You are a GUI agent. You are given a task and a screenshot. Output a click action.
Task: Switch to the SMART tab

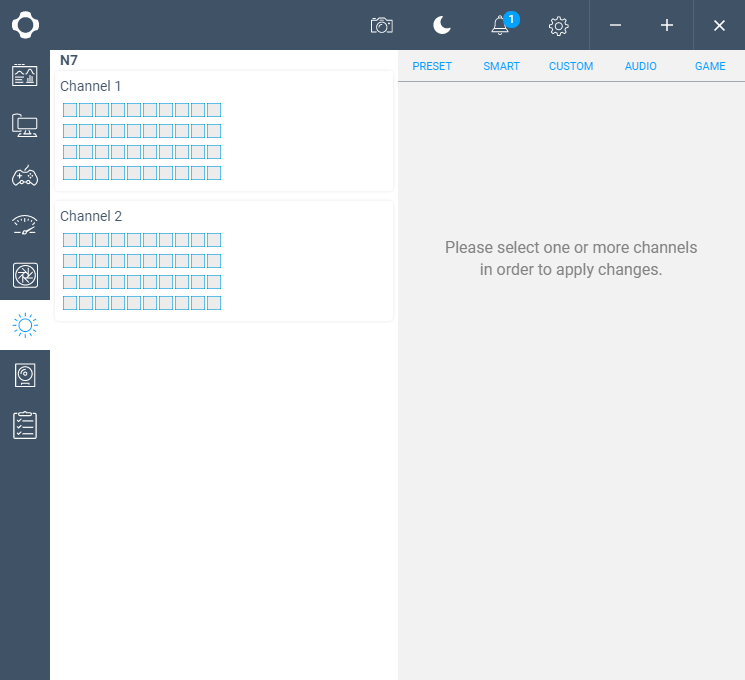point(501,66)
